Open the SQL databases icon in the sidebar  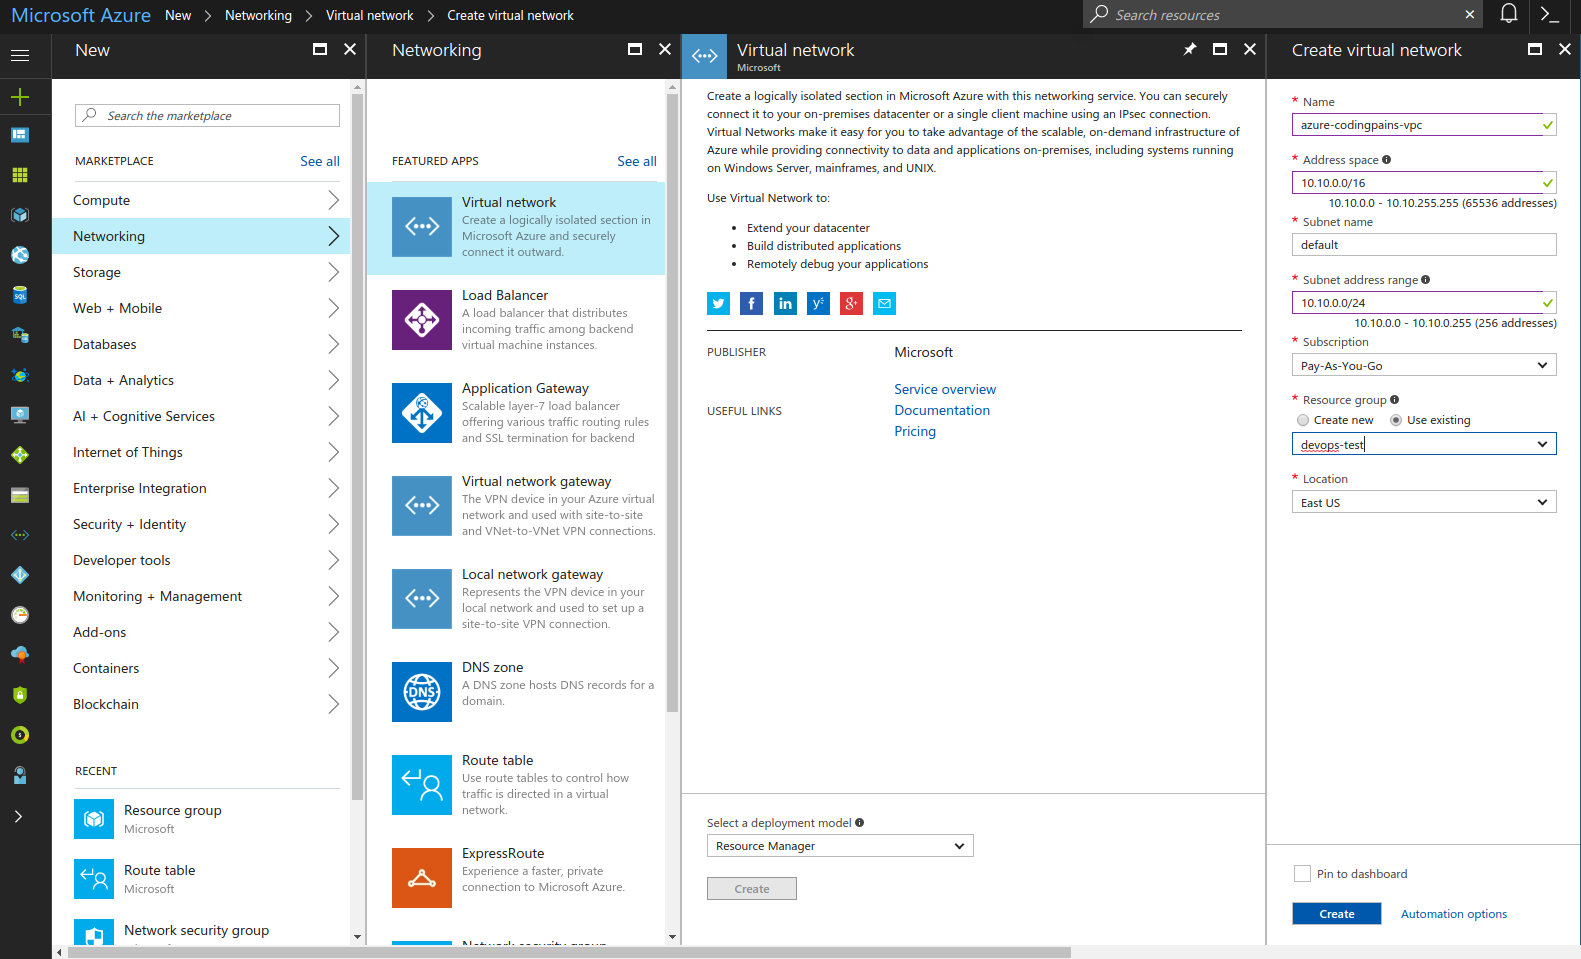pyautogui.click(x=20, y=295)
